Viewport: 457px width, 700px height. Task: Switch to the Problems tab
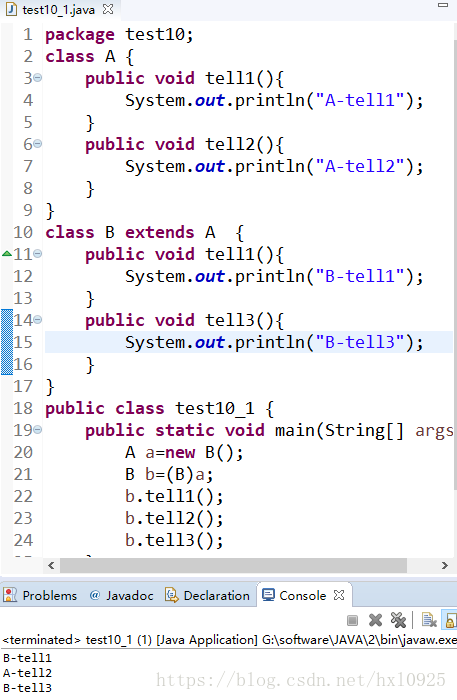40,595
